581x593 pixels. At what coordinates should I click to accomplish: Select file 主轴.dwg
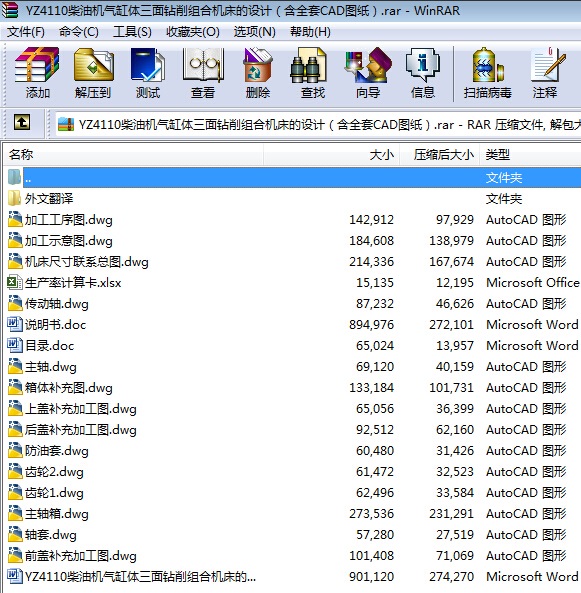click(50, 367)
